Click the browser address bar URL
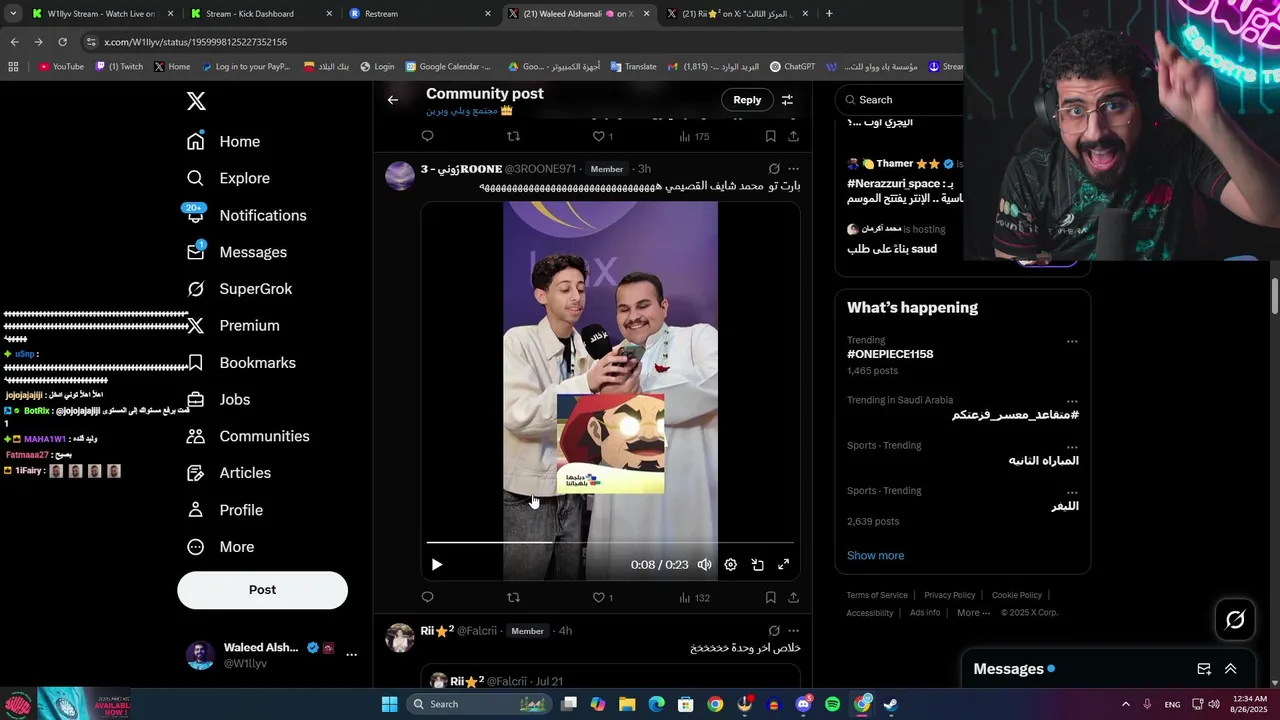This screenshot has height=720, width=1280. [195, 42]
